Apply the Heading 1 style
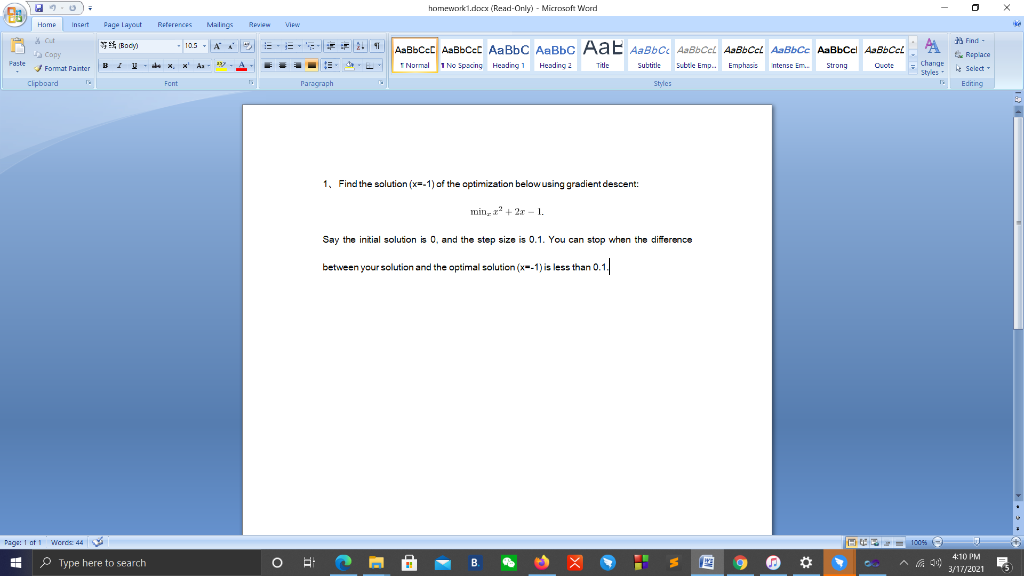 point(508,55)
